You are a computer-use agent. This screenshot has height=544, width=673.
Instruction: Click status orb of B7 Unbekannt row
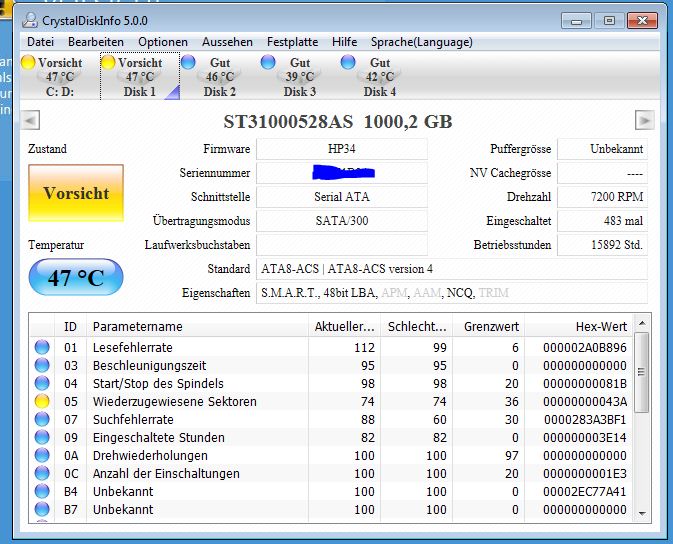coord(42,509)
